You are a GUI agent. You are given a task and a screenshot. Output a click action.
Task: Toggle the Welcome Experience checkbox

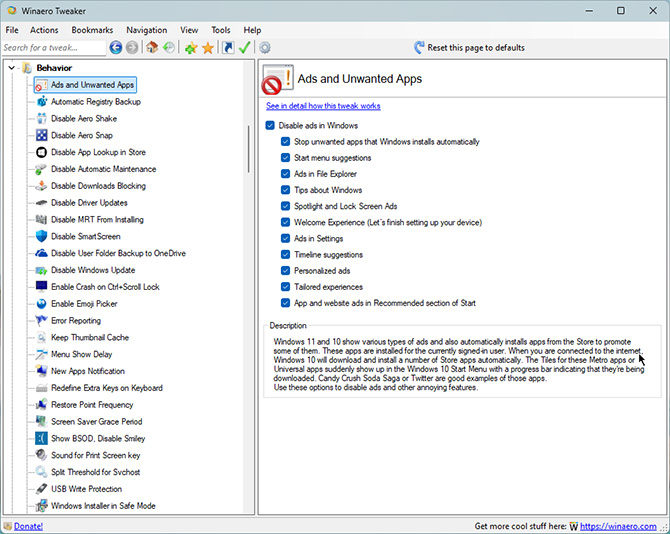click(x=285, y=222)
